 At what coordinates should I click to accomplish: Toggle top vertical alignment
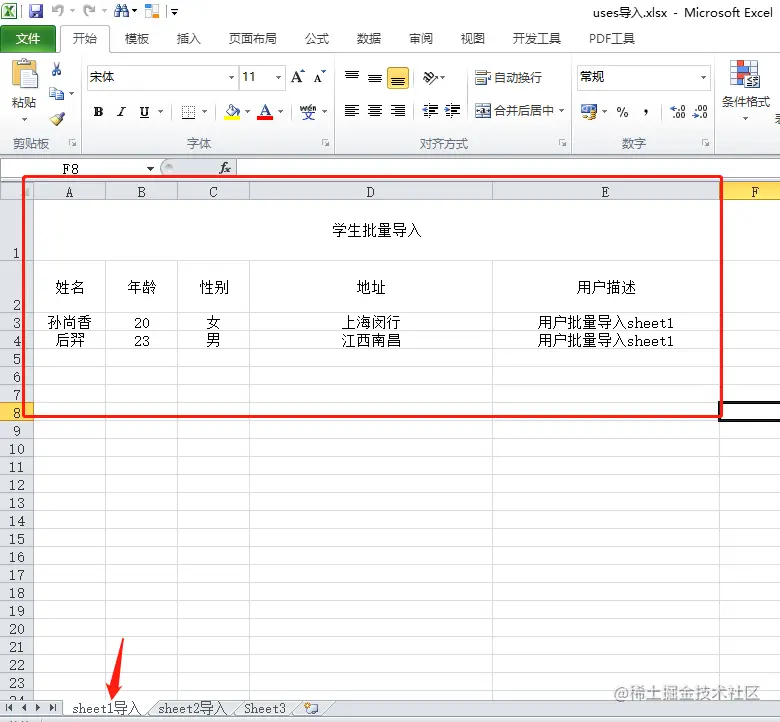[x=352, y=77]
